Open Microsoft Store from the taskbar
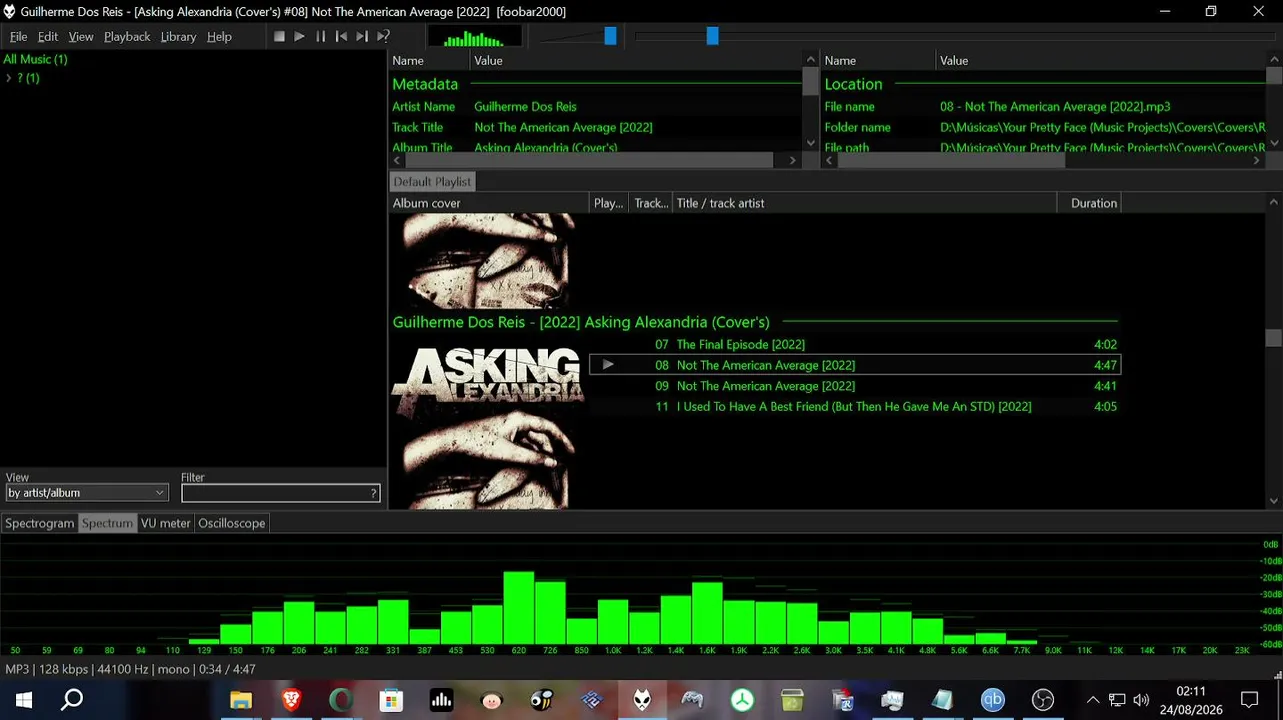This screenshot has height=720, width=1283. [x=391, y=700]
